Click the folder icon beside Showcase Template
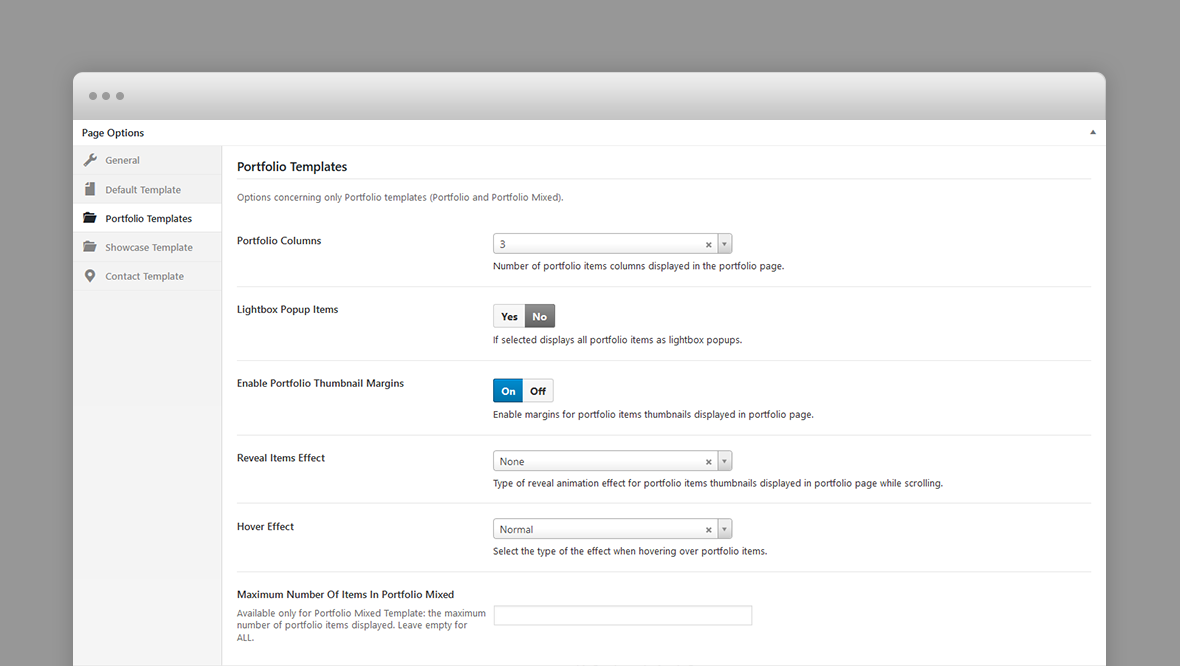The height and width of the screenshot is (666, 1180). pyautogui.click(x=90, y=247)
